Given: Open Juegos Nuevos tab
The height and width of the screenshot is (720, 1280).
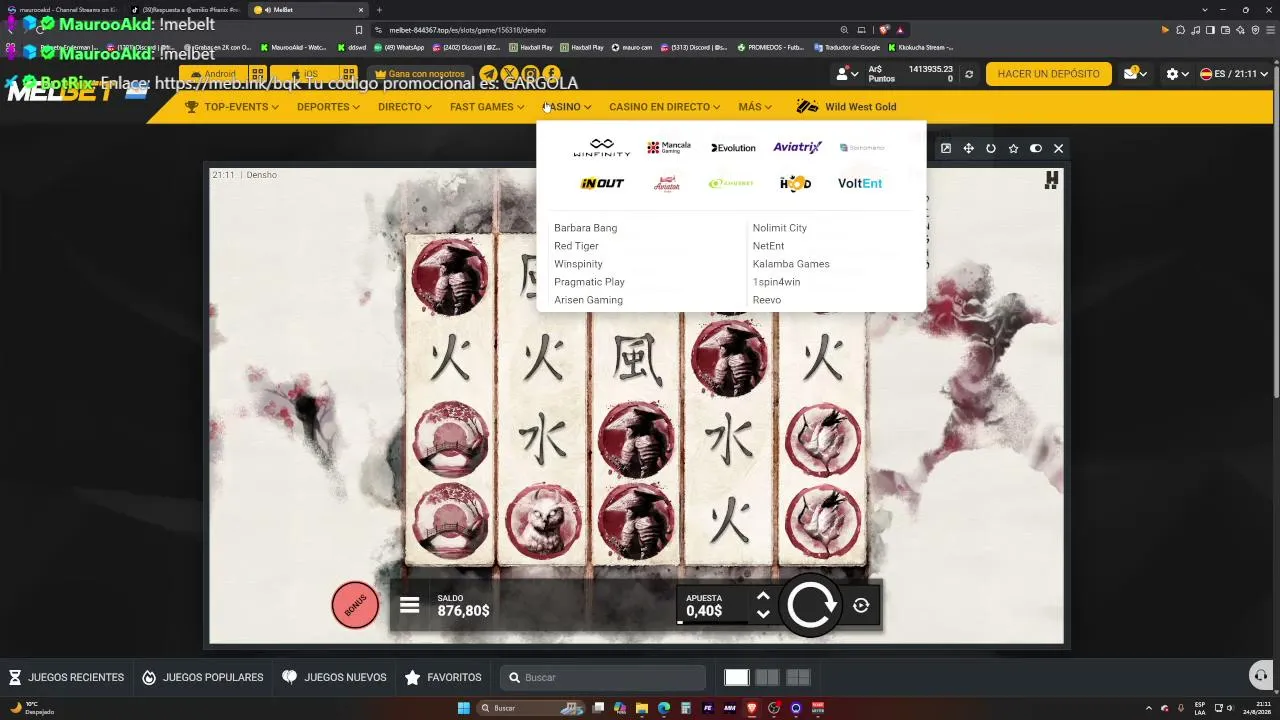Looking at the screenshot, I should (x=334, y=677).
